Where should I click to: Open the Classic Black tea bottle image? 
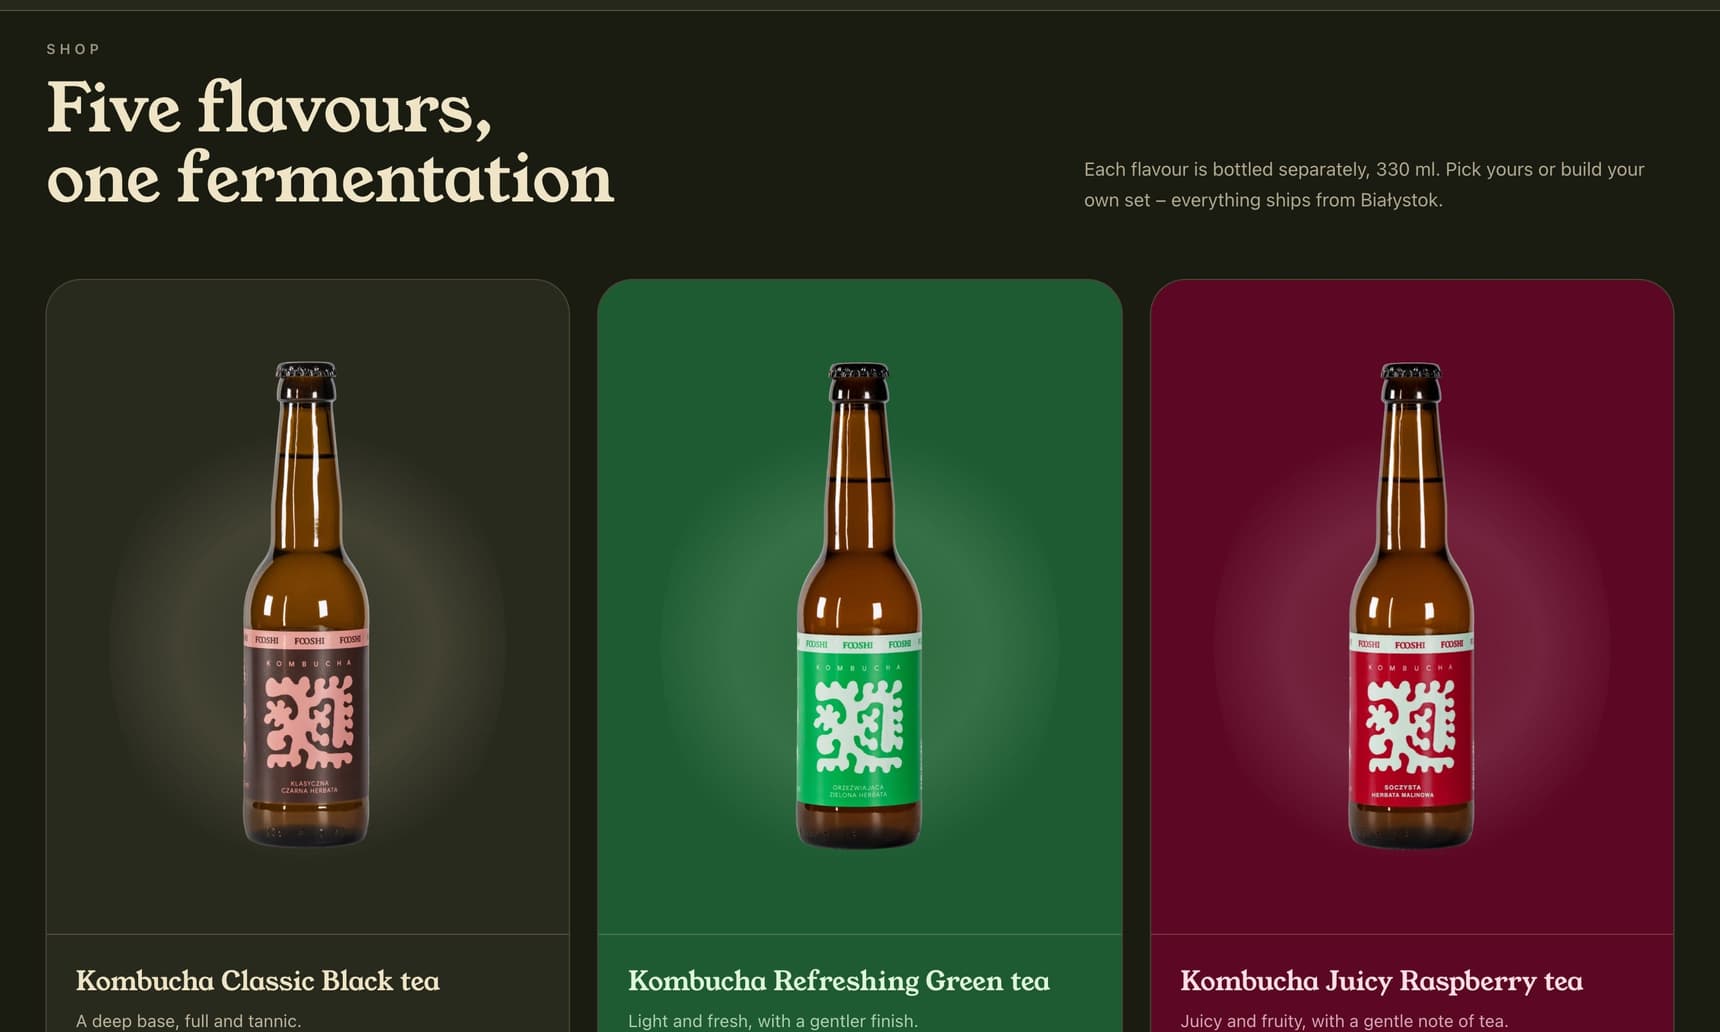pyautogui.click(x=307, y=605)
